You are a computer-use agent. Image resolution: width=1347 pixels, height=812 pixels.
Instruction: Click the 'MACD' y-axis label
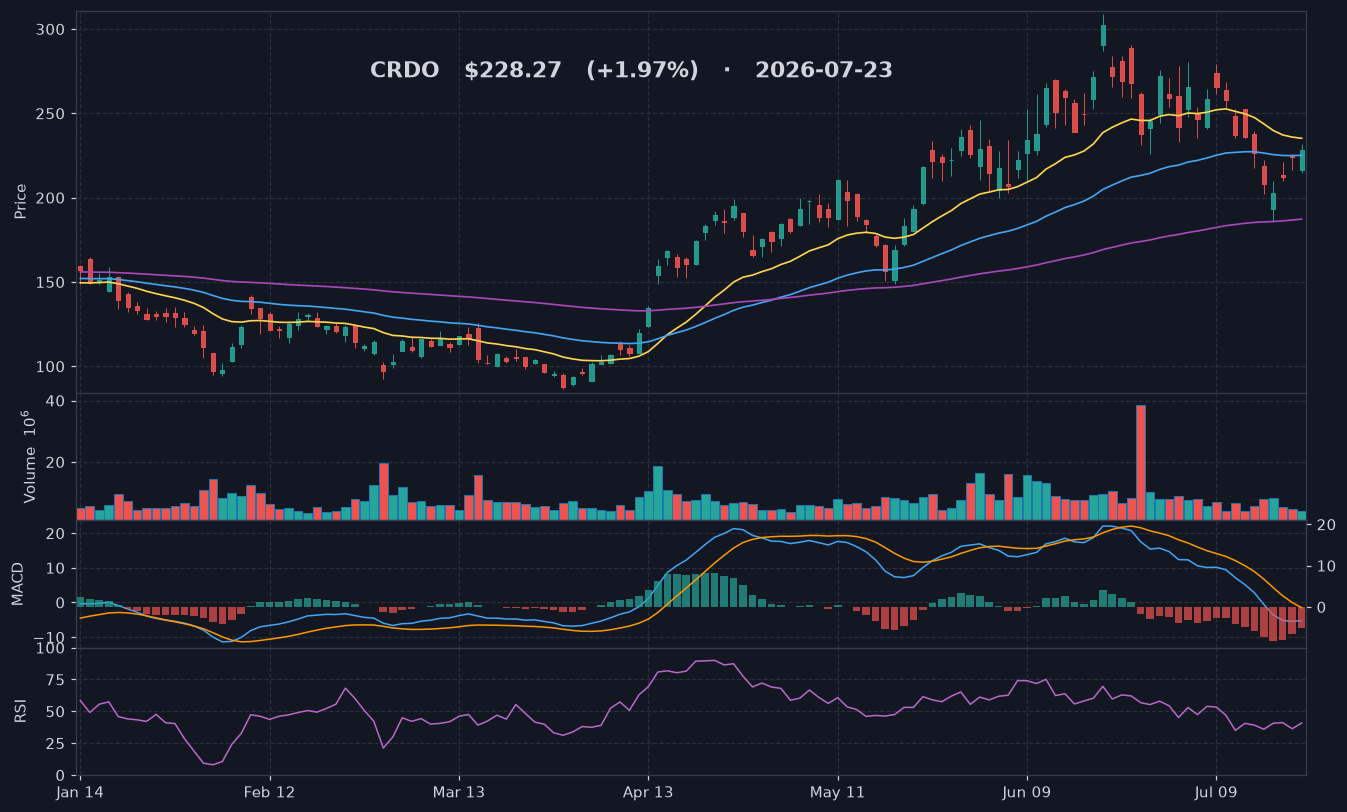tap(17, 583)
